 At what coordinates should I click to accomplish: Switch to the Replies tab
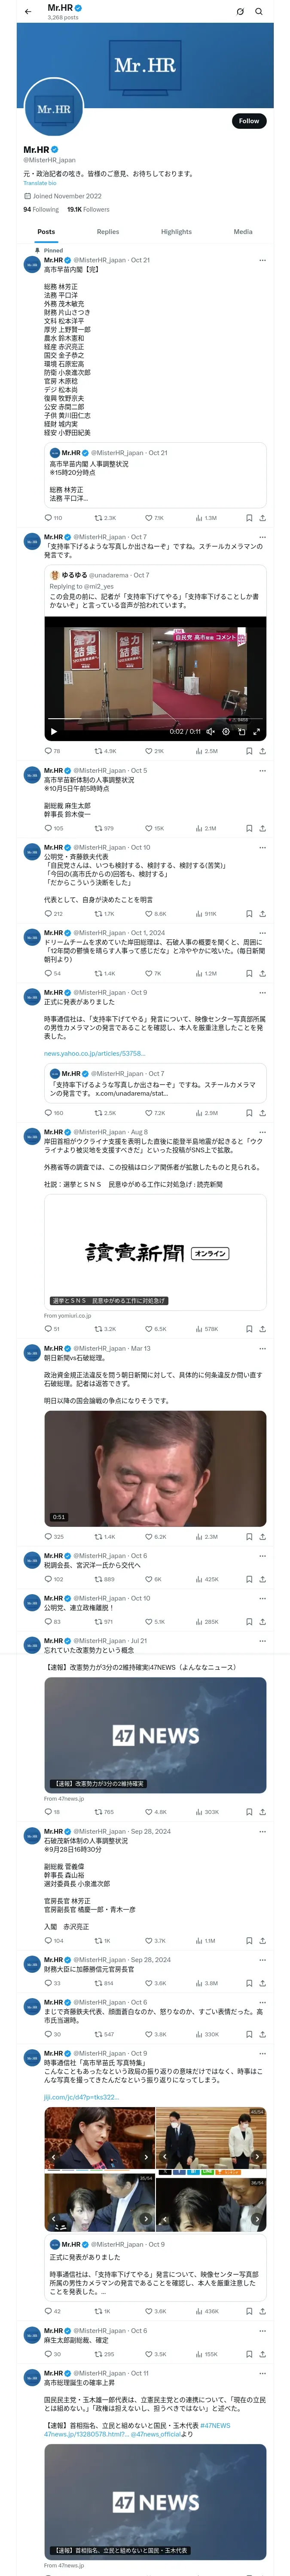pos(108,232)
